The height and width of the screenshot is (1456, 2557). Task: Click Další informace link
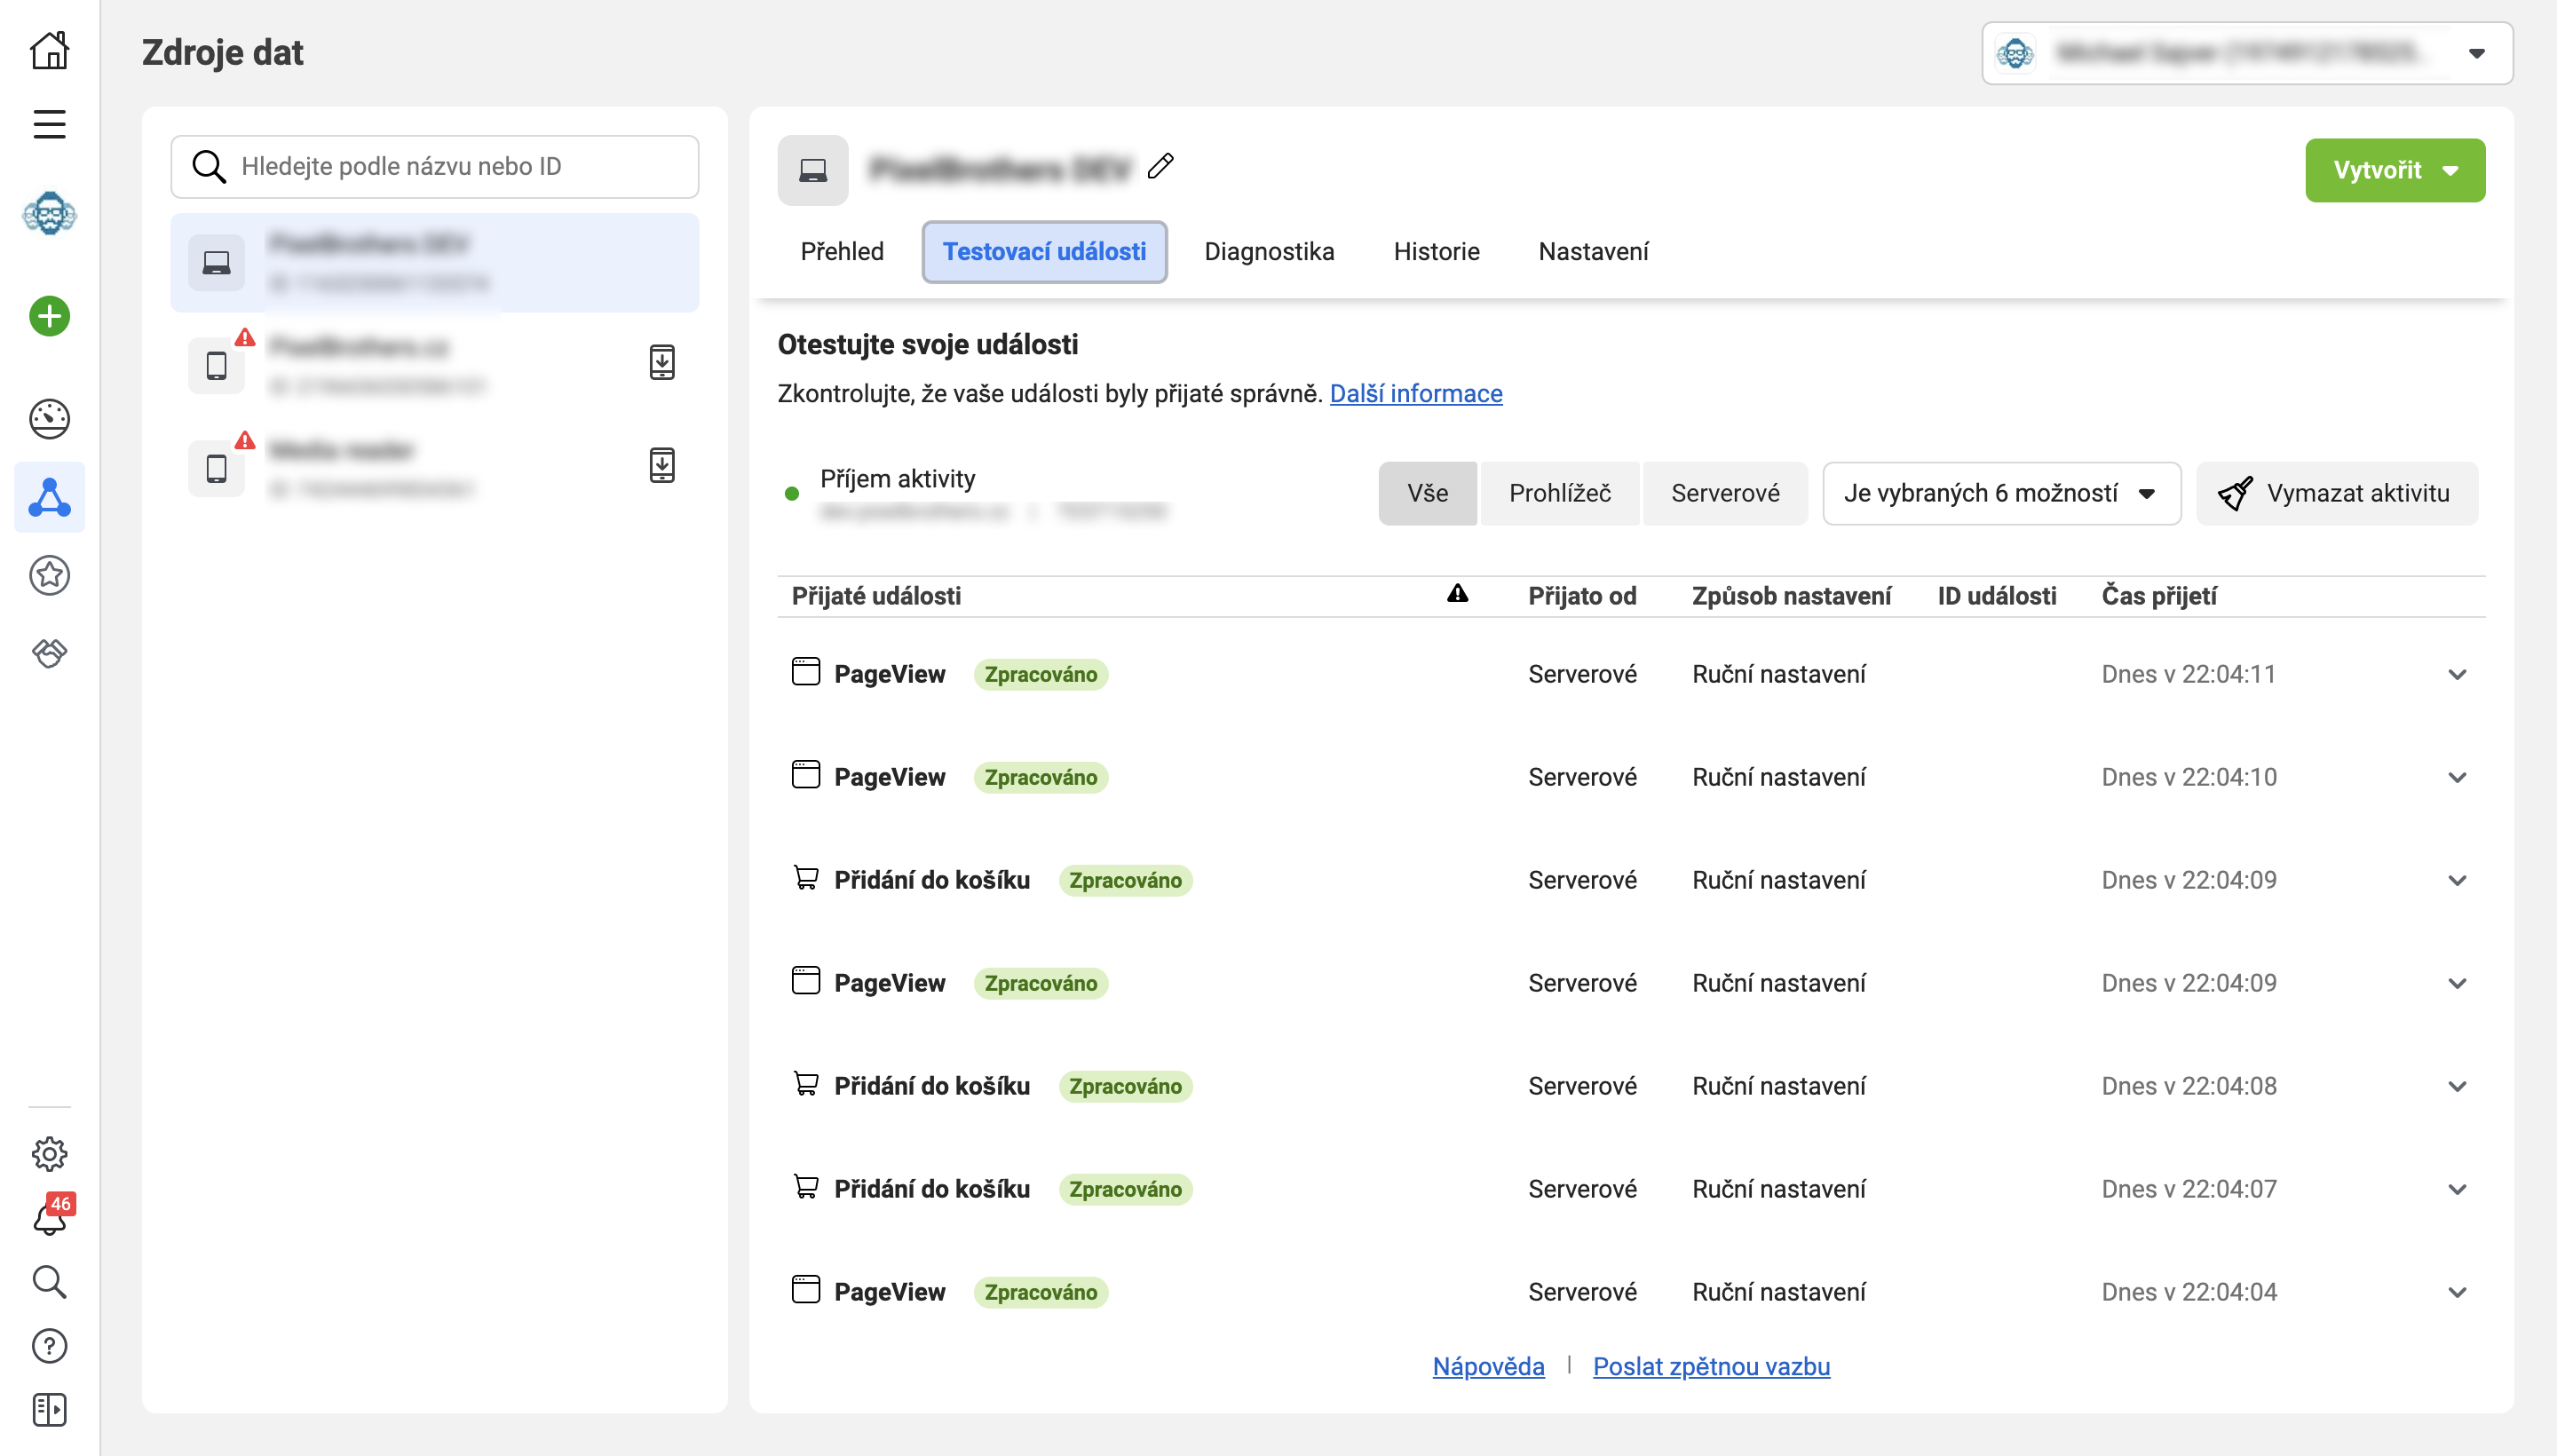pyautogui.click(x=1415, y=393)
